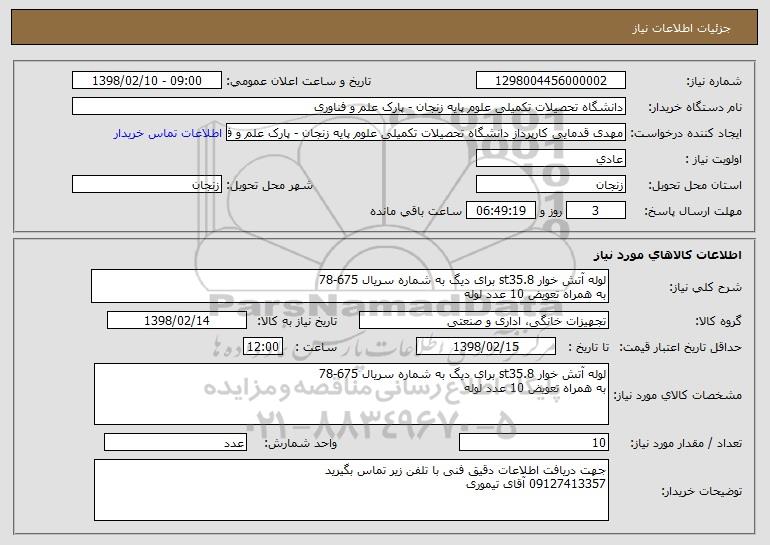Click the label واحد شمارش
Screen dimensions: 770x545
click(301, 444)
